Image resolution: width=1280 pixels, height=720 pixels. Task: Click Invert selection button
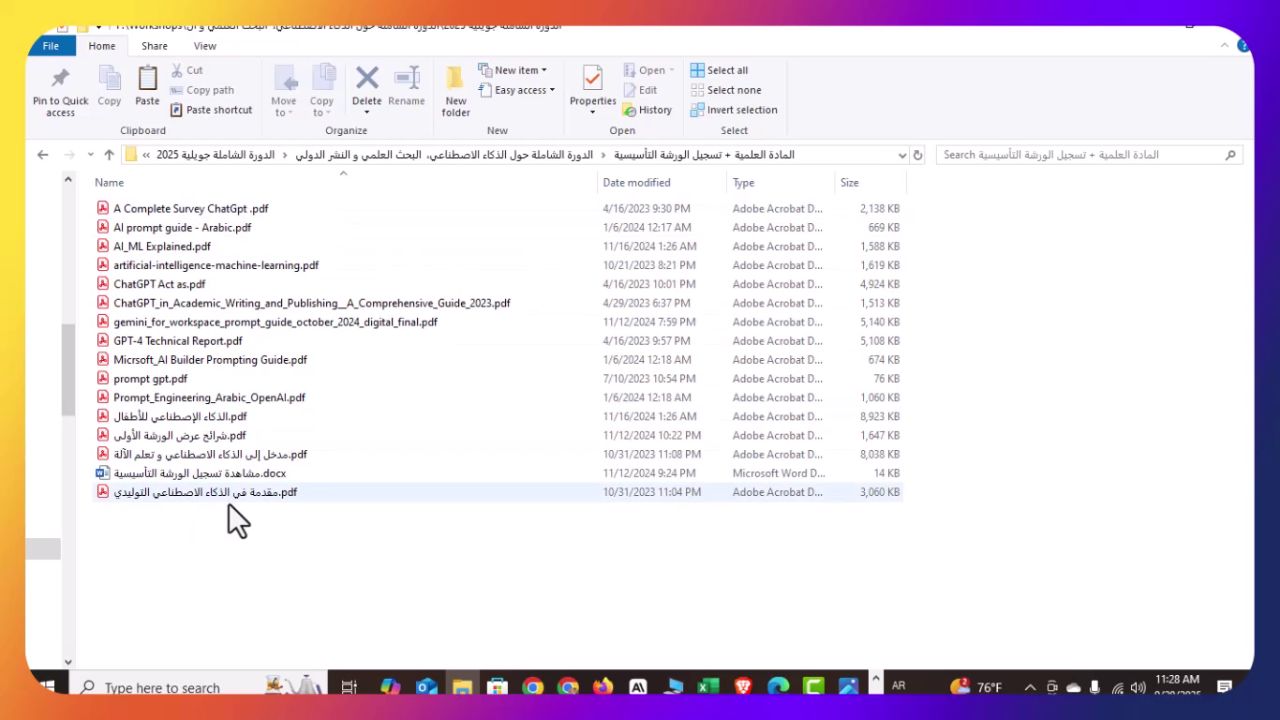tap(741, 110)
